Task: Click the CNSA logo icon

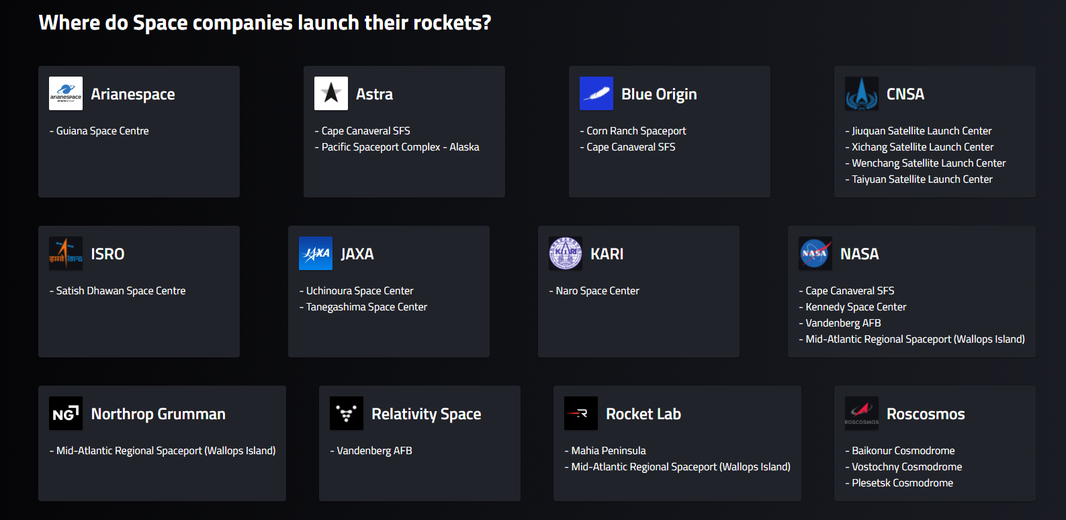Action: point(861,93)
